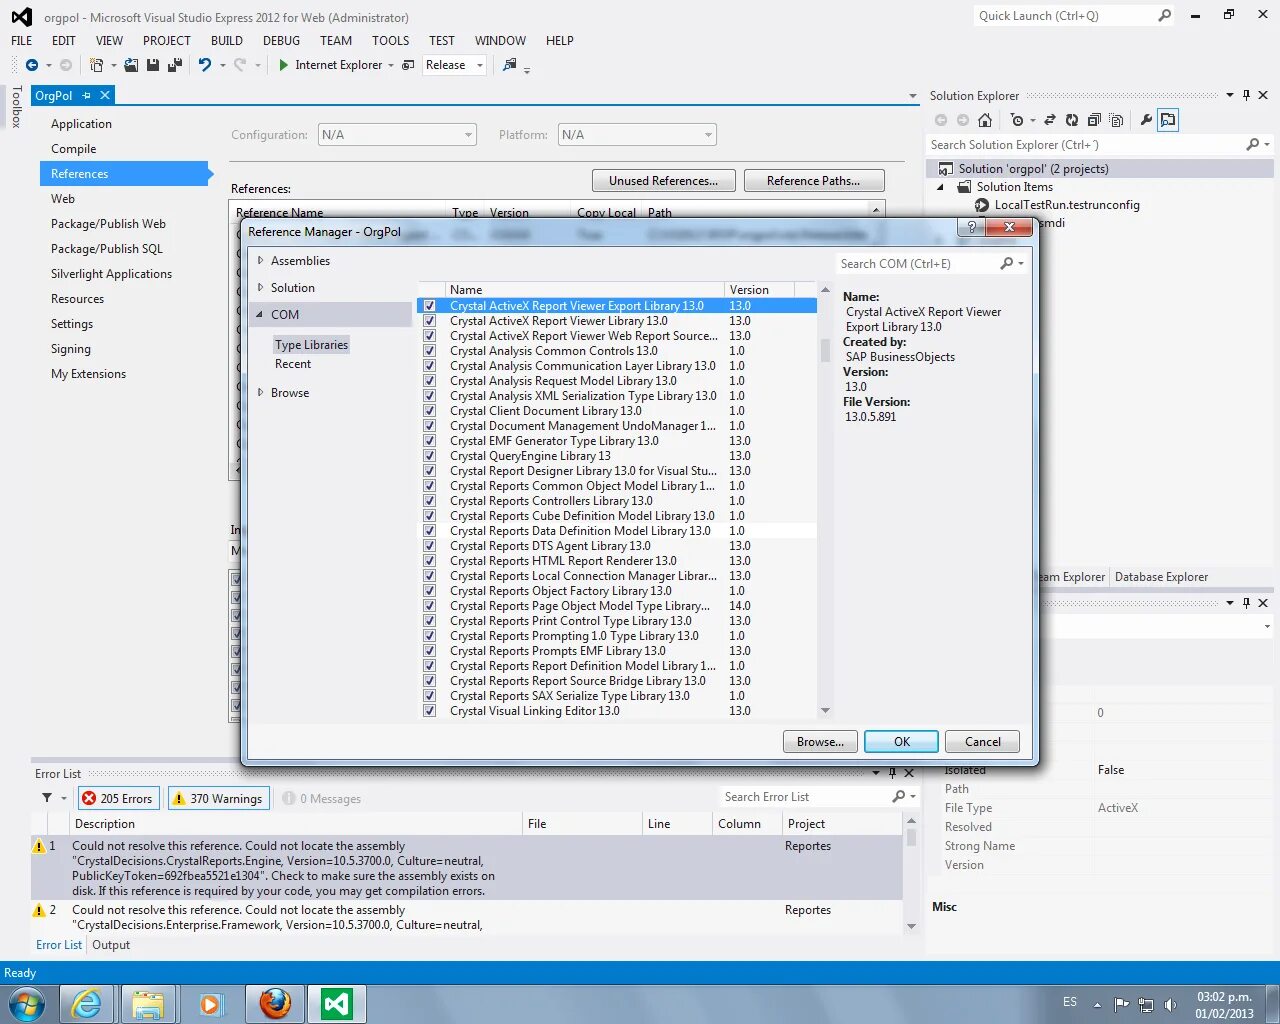Open the Configuration N/A dropdown
Screen dimensions: 1280x1024
pyautogui.click(x=397, y=135)
